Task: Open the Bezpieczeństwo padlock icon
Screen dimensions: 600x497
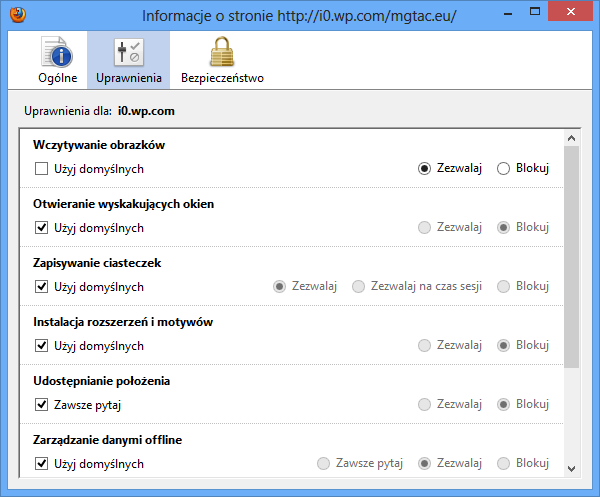Action: 222,53
